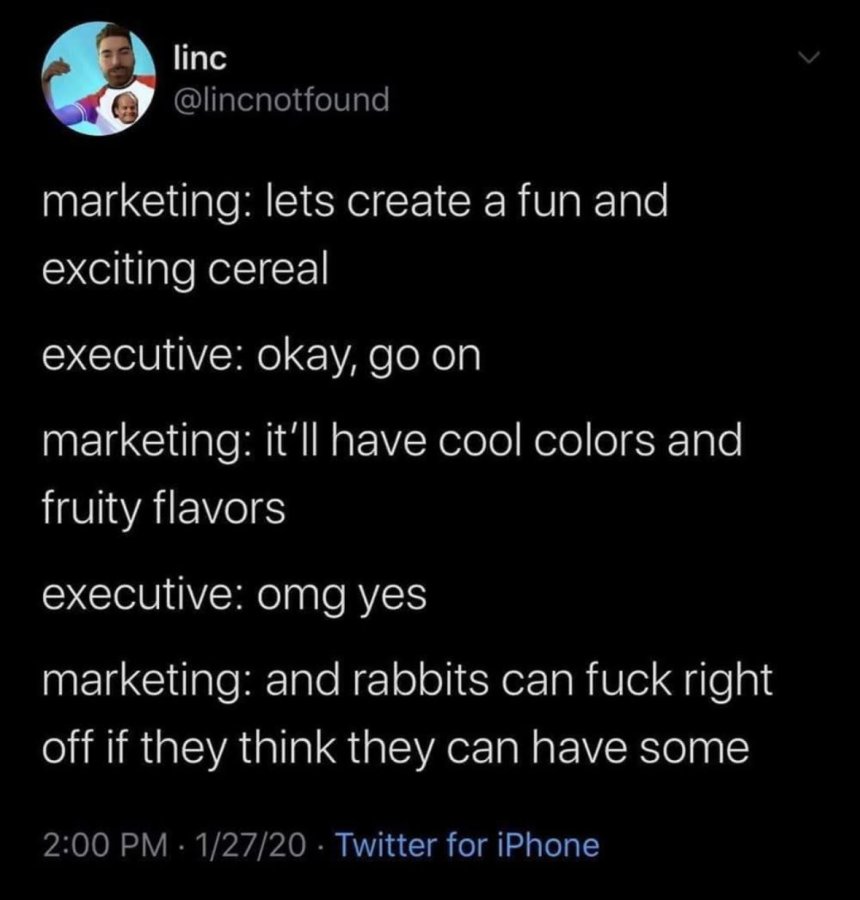Click the display name "linc"
860x900 pixels.
(200, 58)
